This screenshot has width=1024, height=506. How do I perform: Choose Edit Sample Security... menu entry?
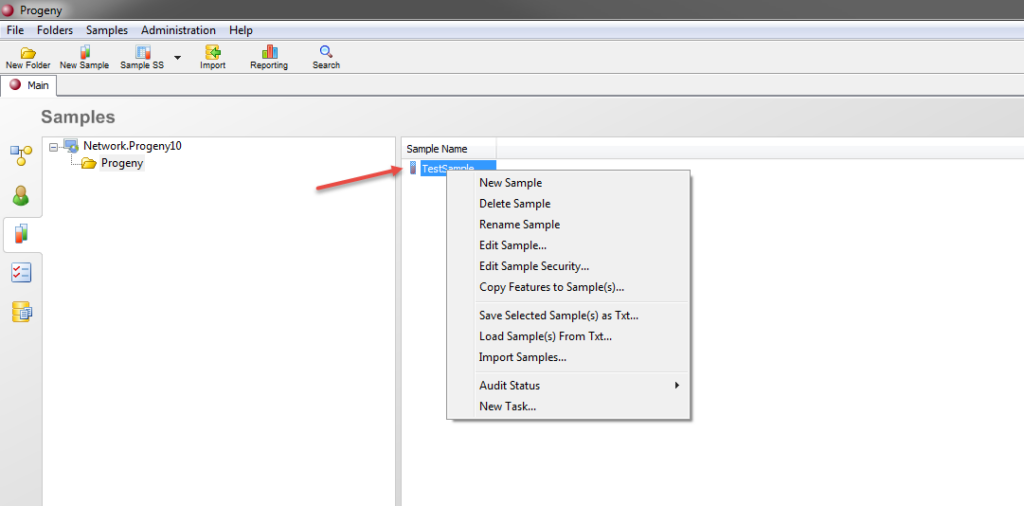click(568, 266)
